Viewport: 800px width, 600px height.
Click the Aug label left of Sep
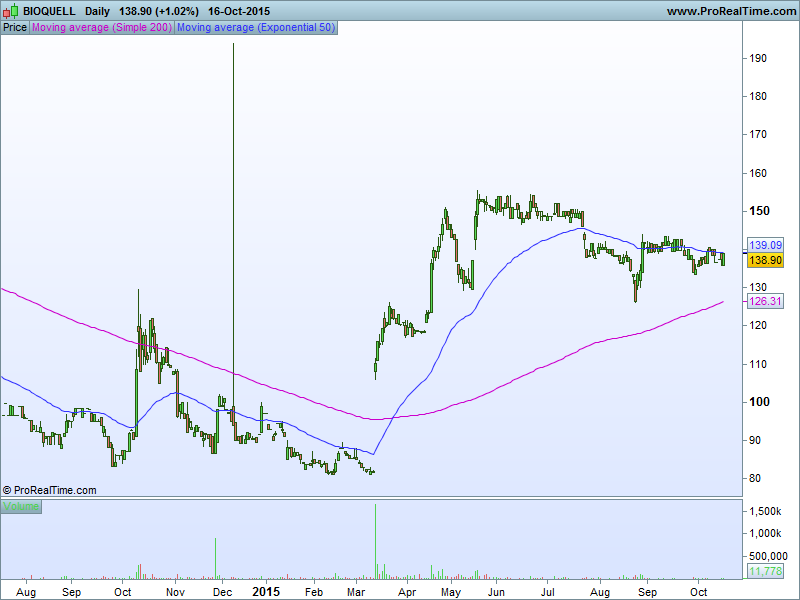27,591
